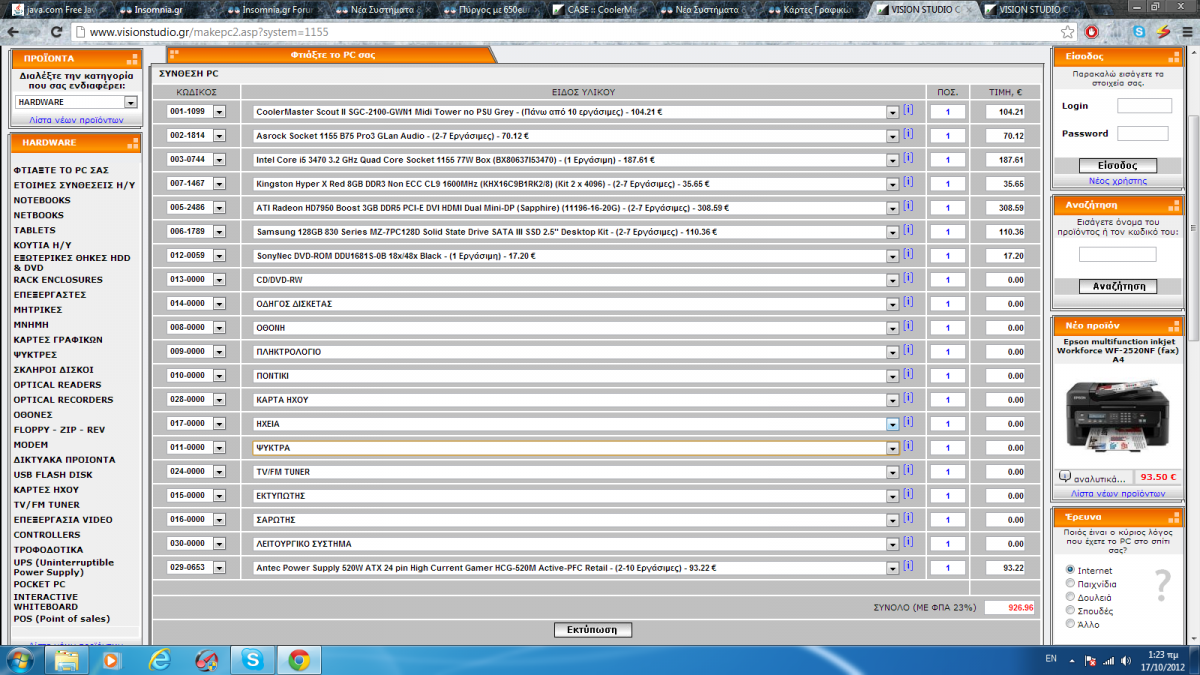Screen dimensions: 1200x675
Task: Open Internet Explorer from taskbar
Action: [159, 660]
